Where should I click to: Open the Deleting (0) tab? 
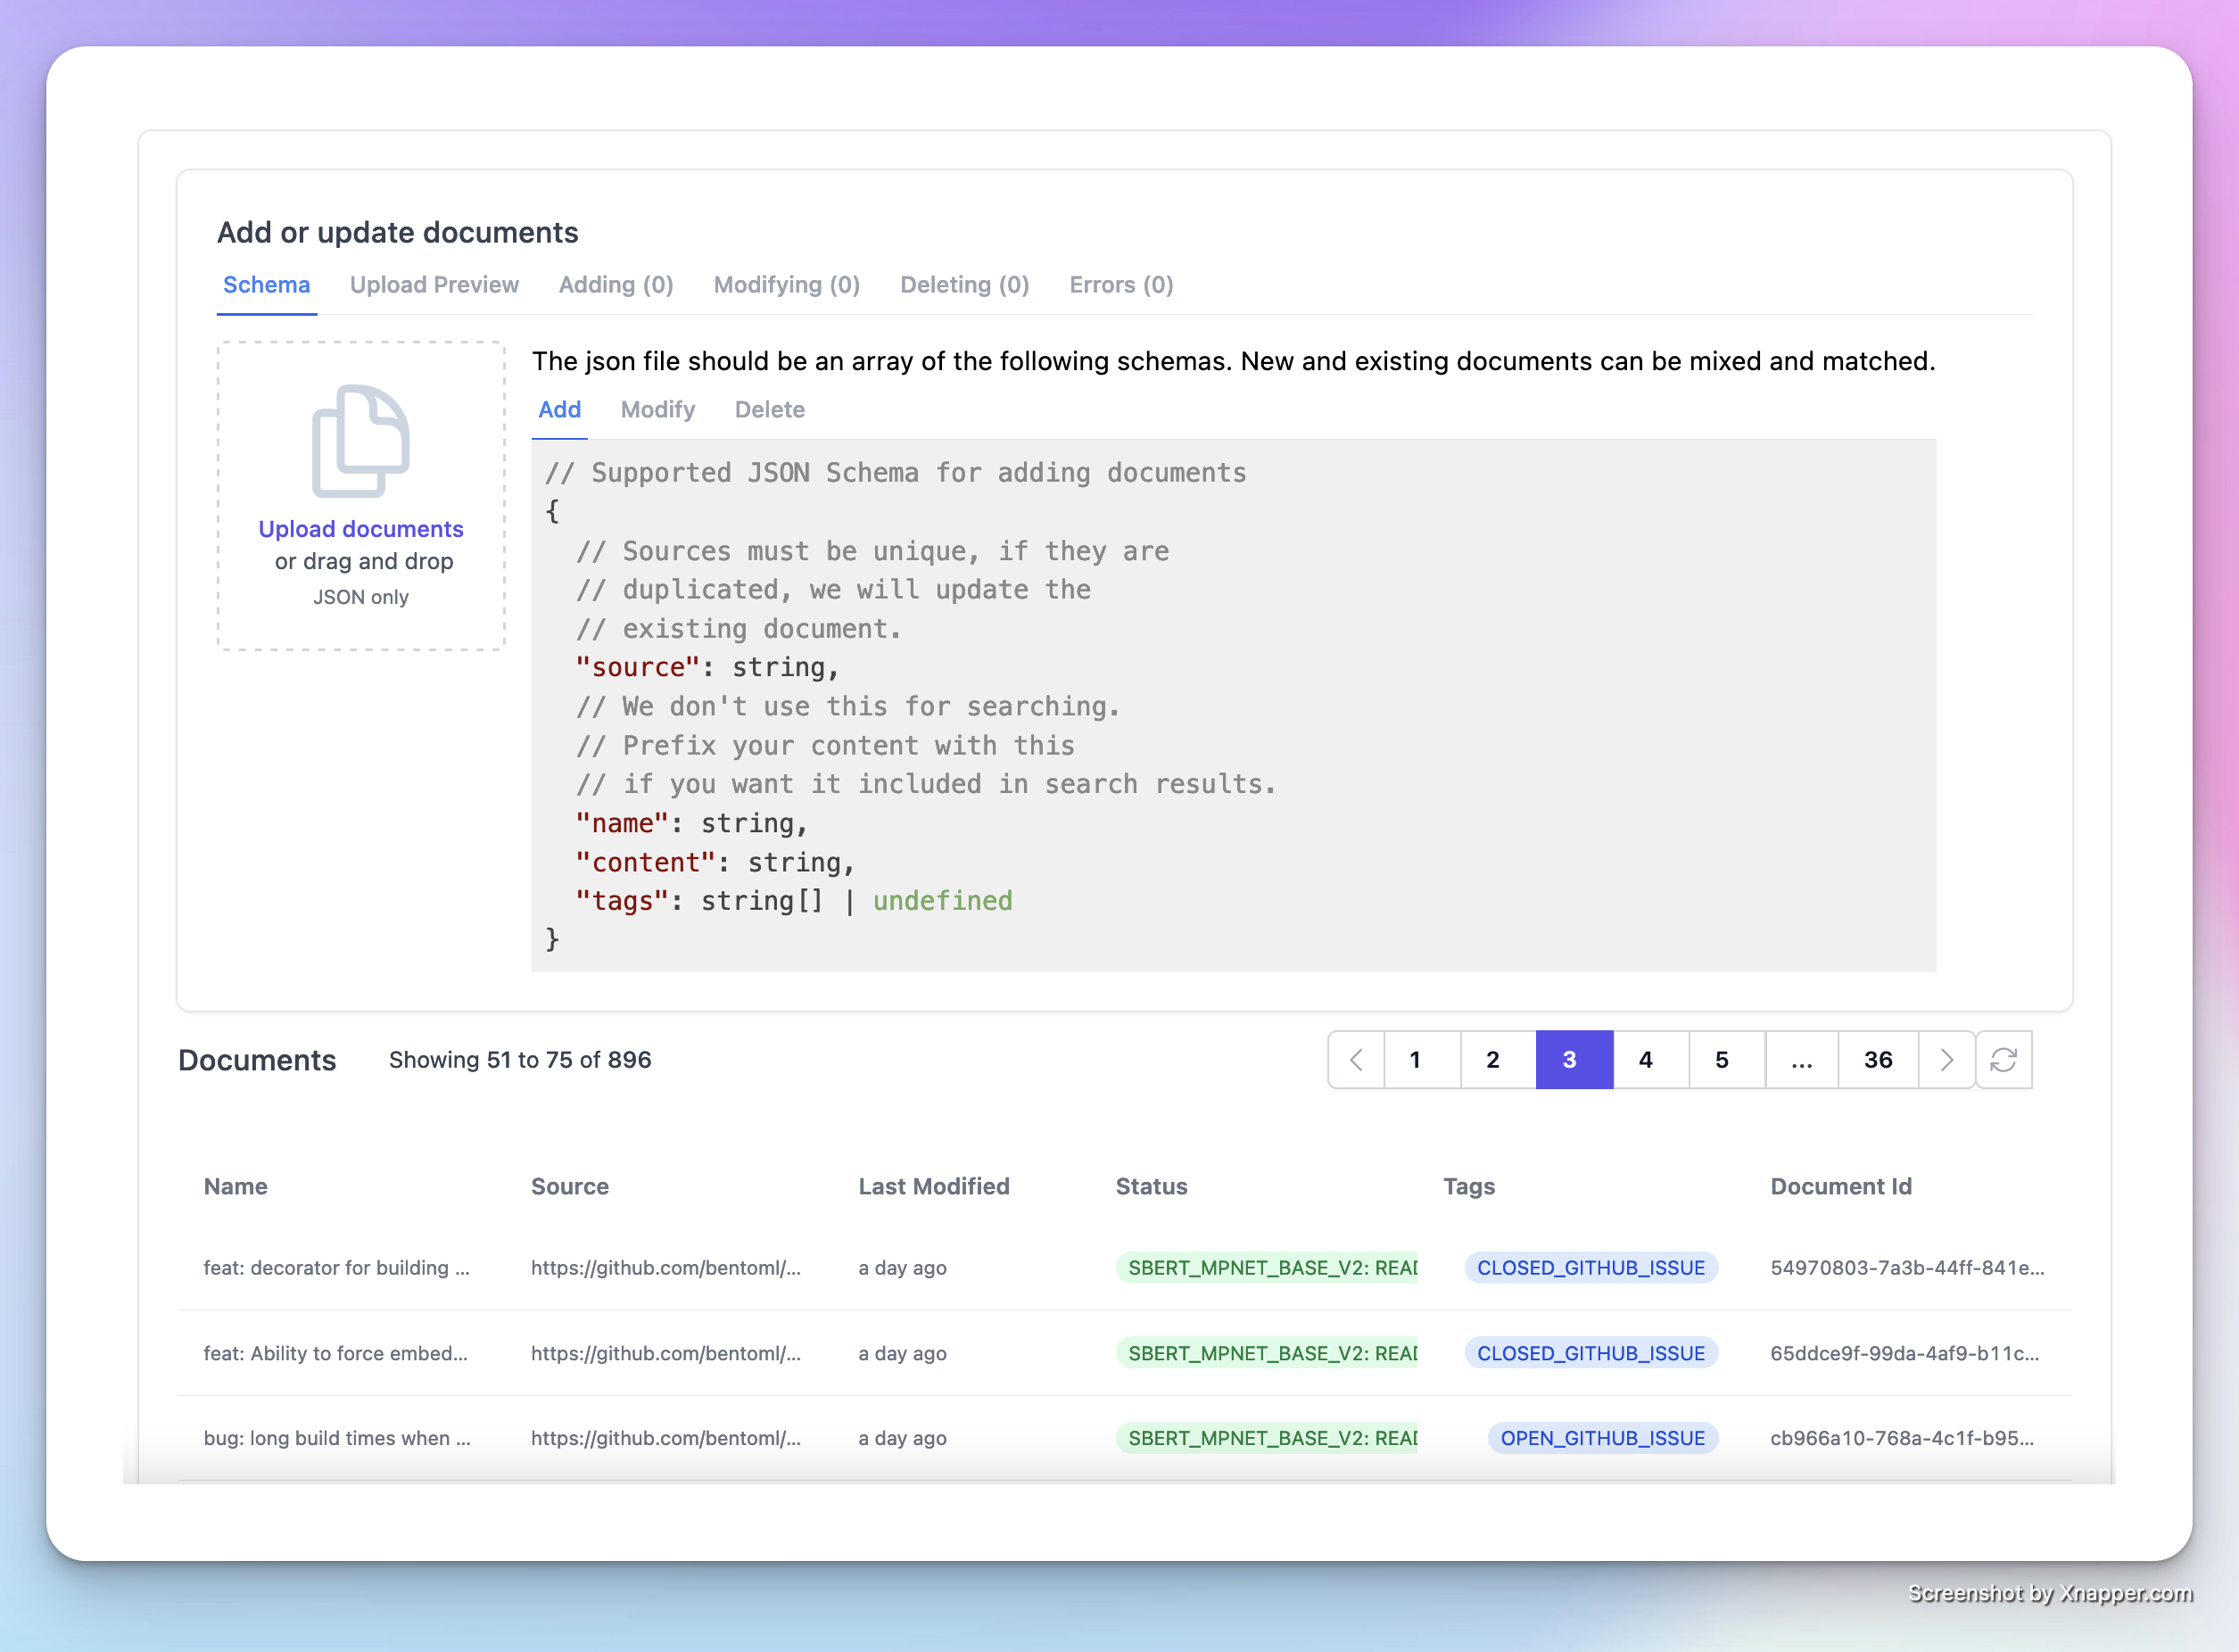[x=964, y=285]
